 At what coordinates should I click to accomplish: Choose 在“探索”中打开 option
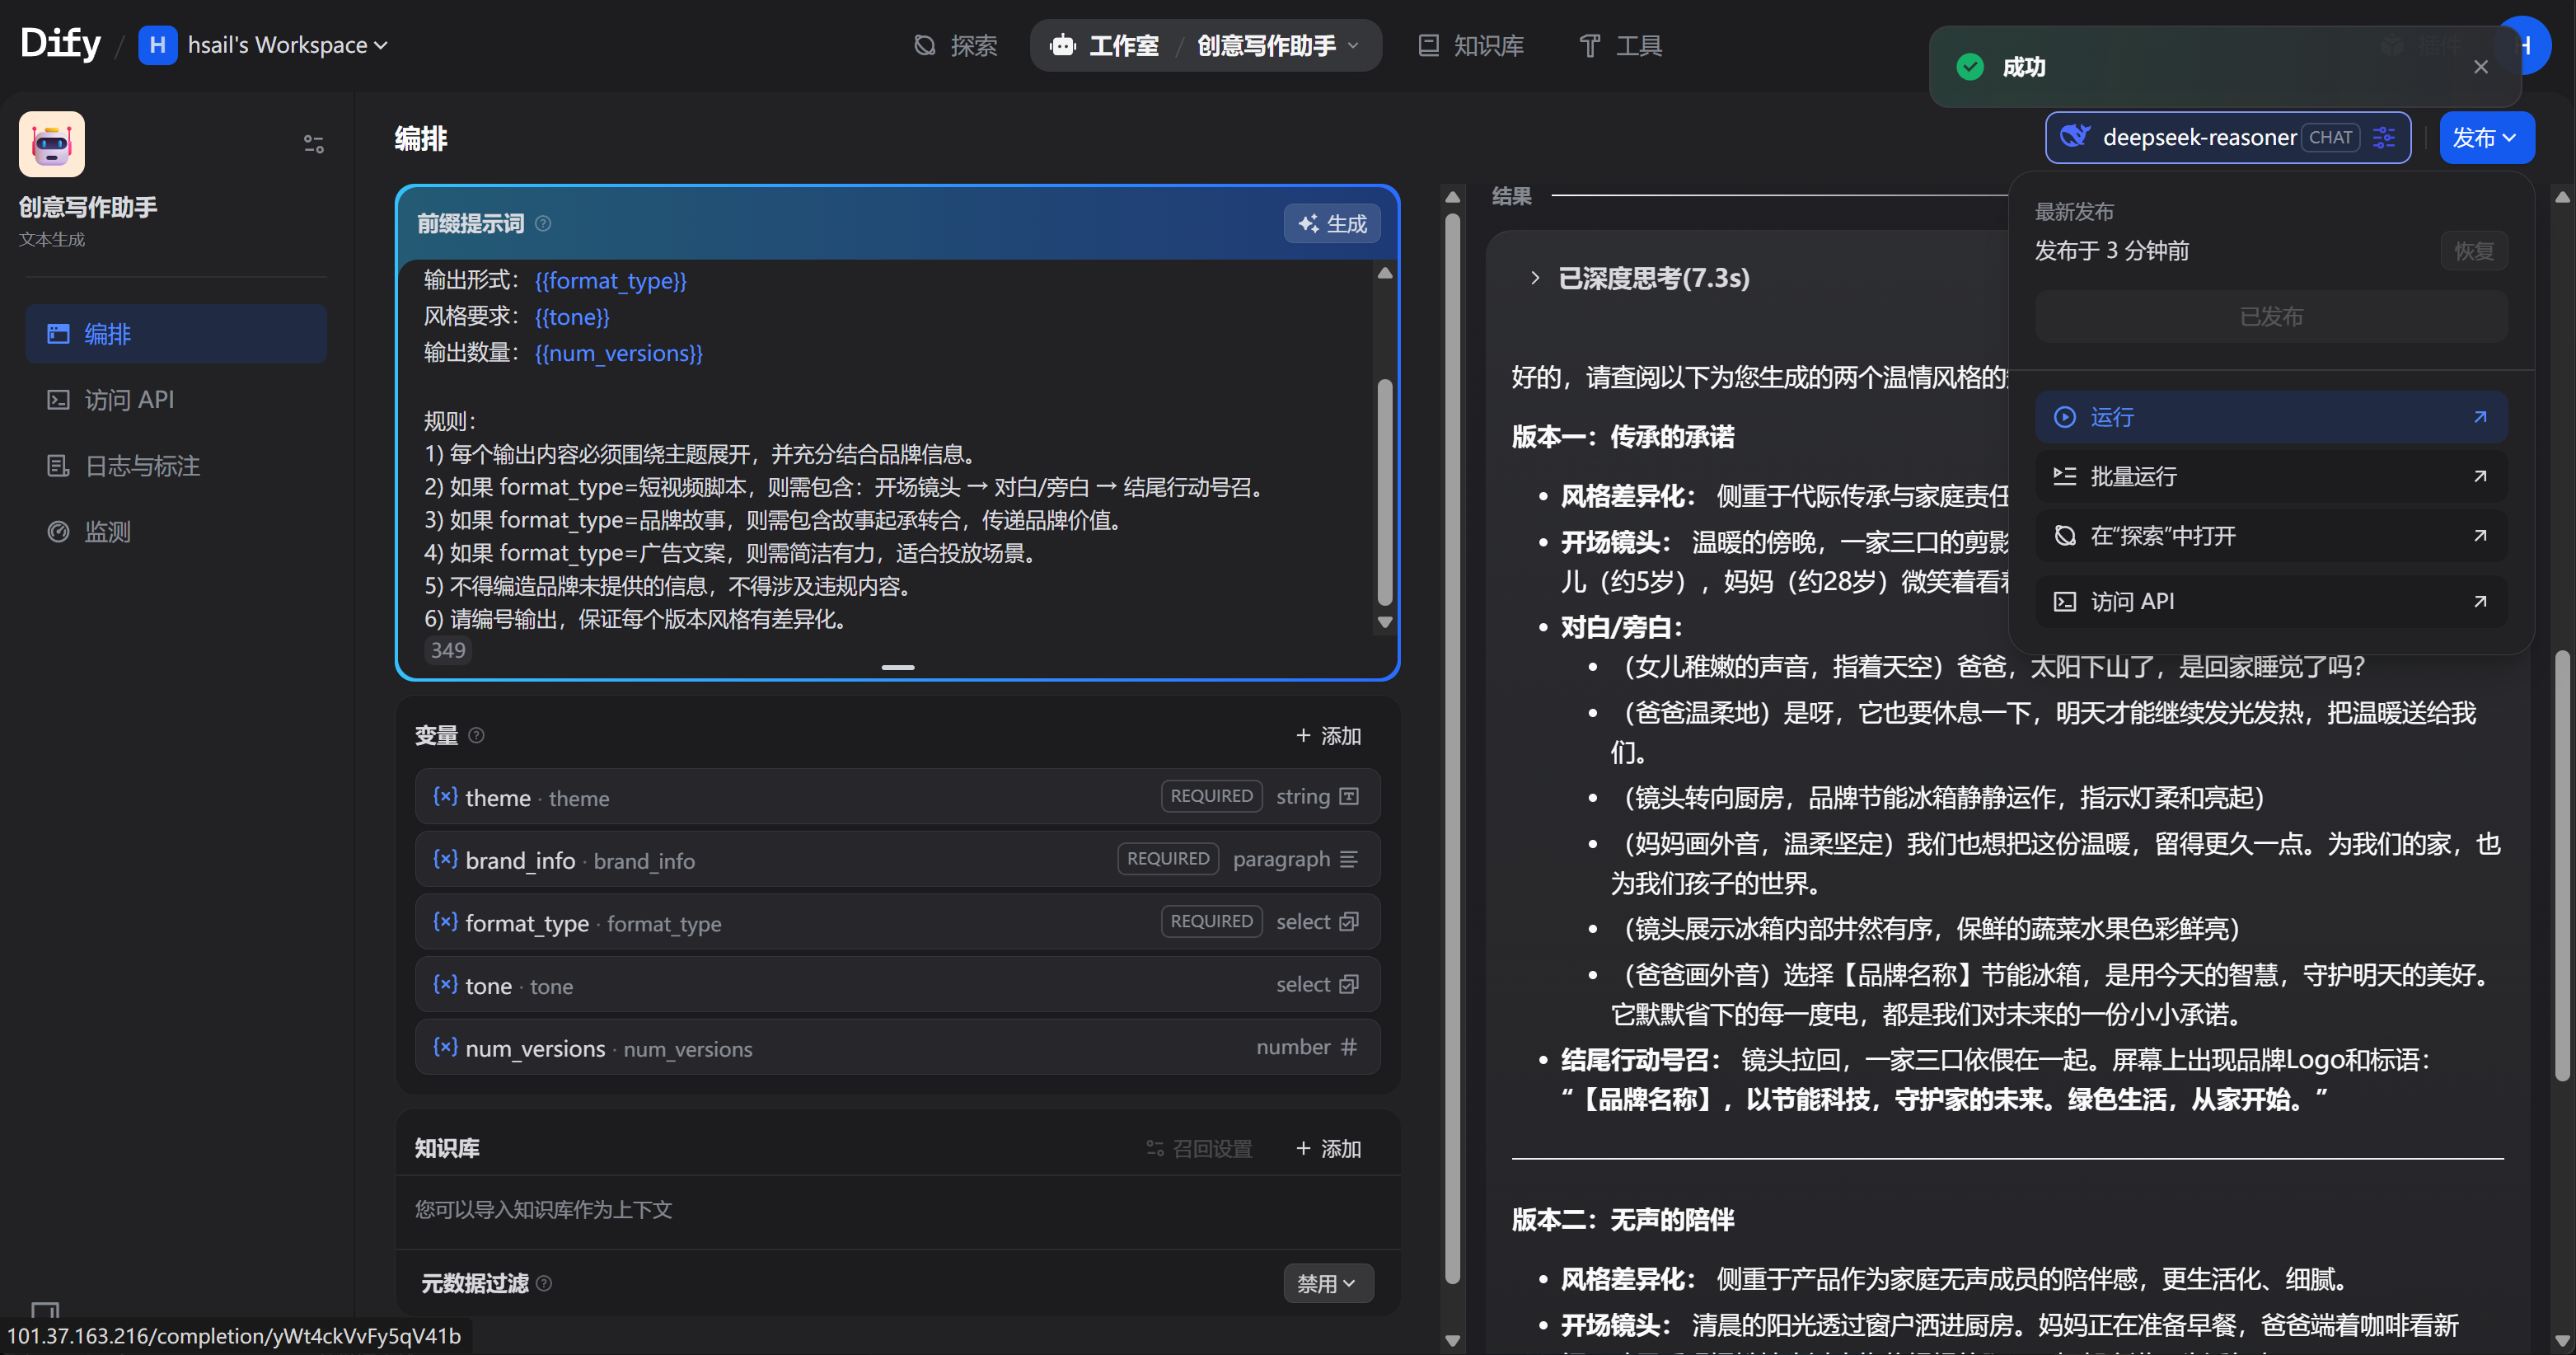2271,536
